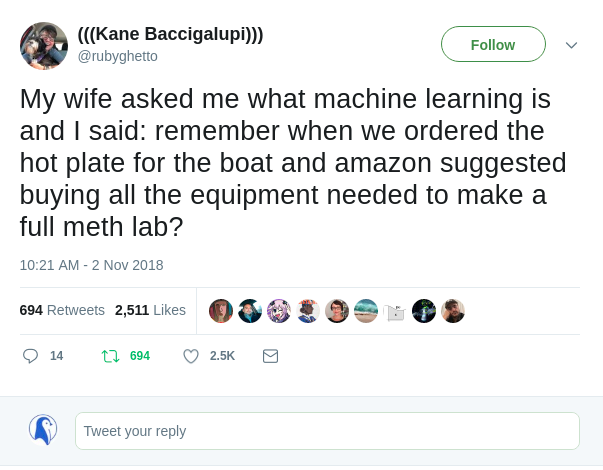Click into the Tweet your reply field
The height and width of the screenshot is (470, 603).
(x=327, y=431)
